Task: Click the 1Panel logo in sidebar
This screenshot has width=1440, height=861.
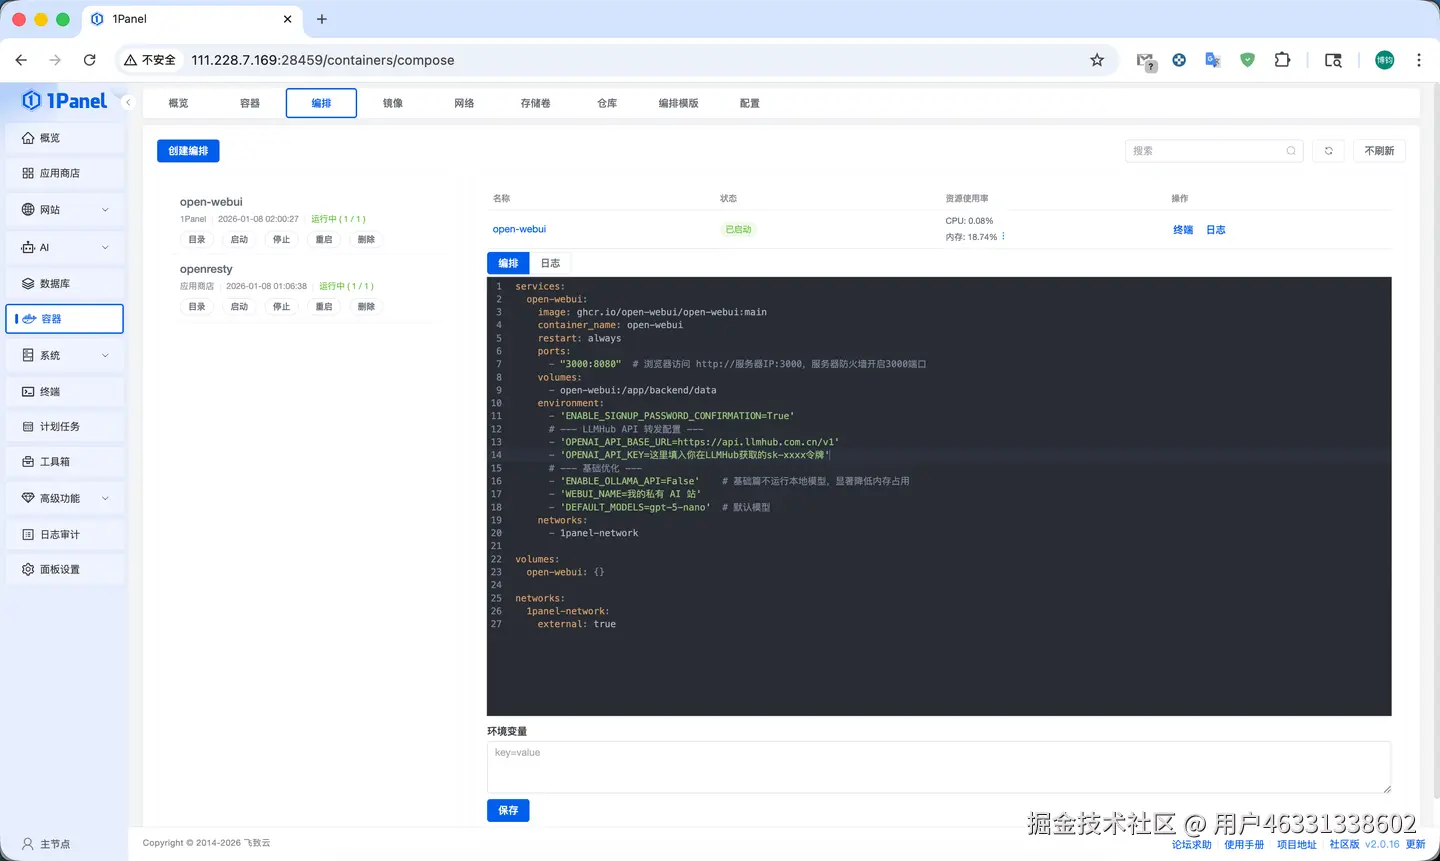Action: (64, 101)
